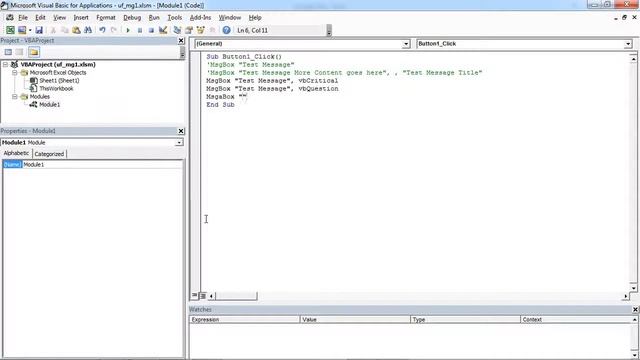The height and width of the screenshot is (360, 640).
Task: Open Find with the binoculars icon
Action: click(x=88, y=30)
